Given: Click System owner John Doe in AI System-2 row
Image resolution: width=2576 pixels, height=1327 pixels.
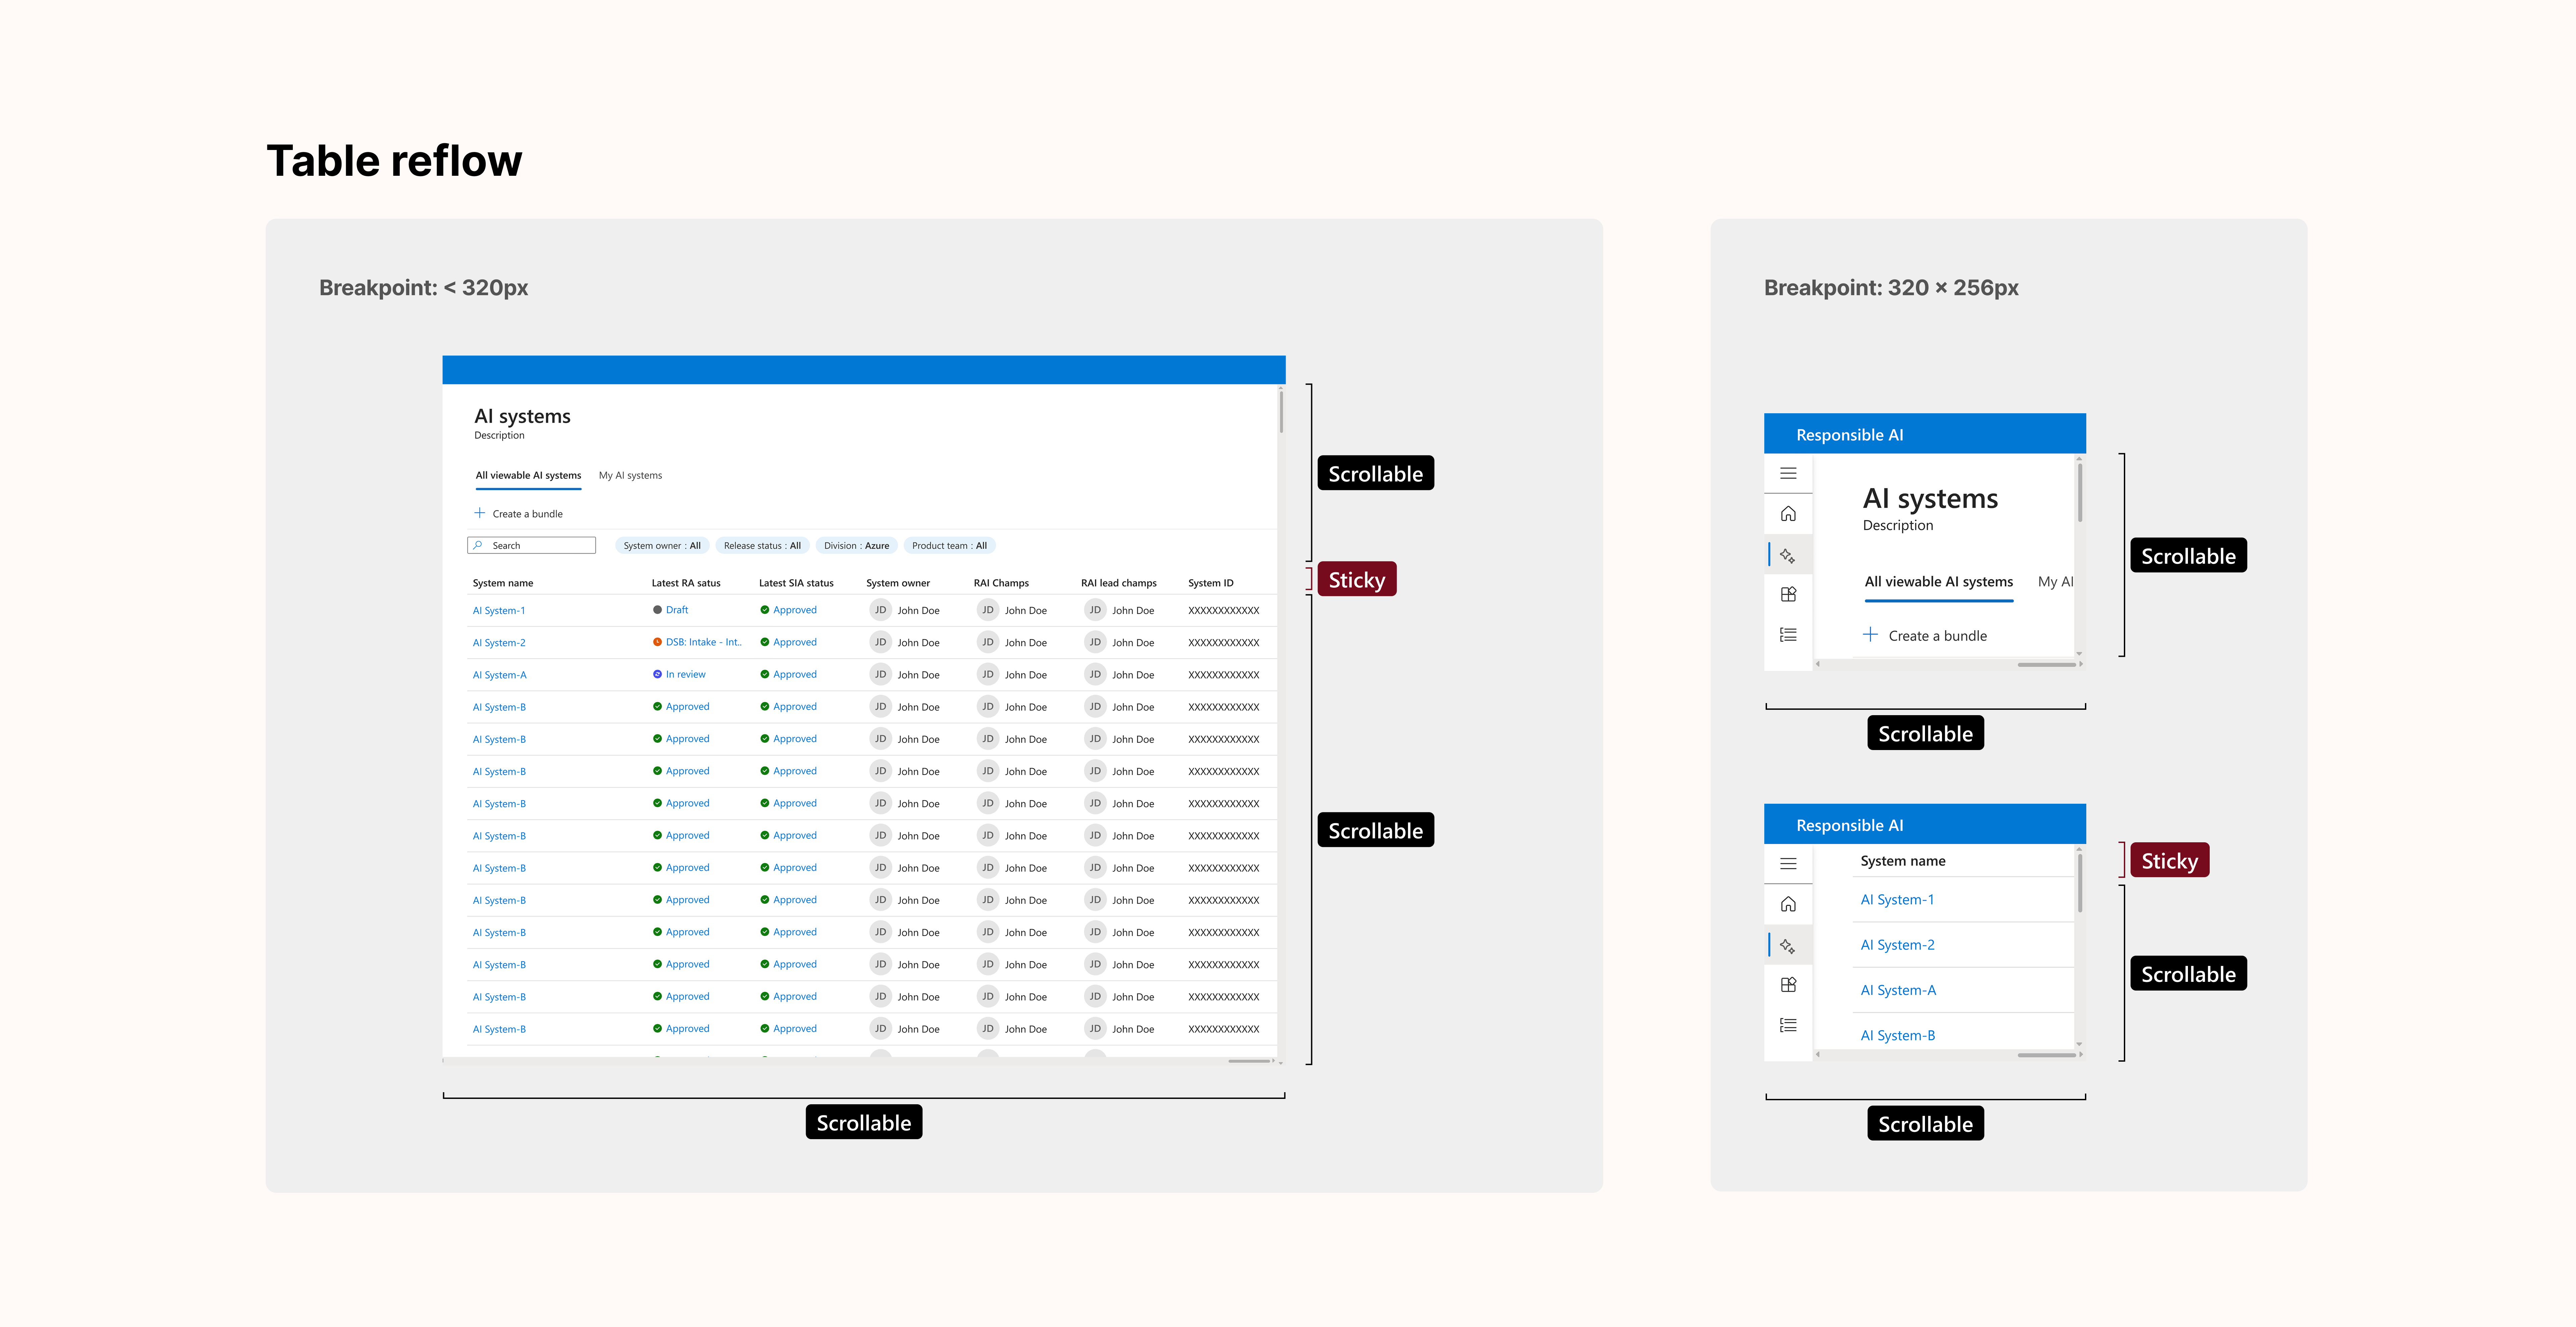Looking at the screenshot, I should 918,643.
